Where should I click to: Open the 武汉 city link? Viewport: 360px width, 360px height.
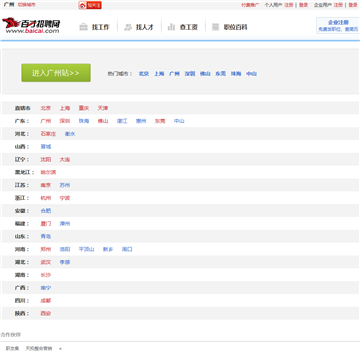coord(46,262)
